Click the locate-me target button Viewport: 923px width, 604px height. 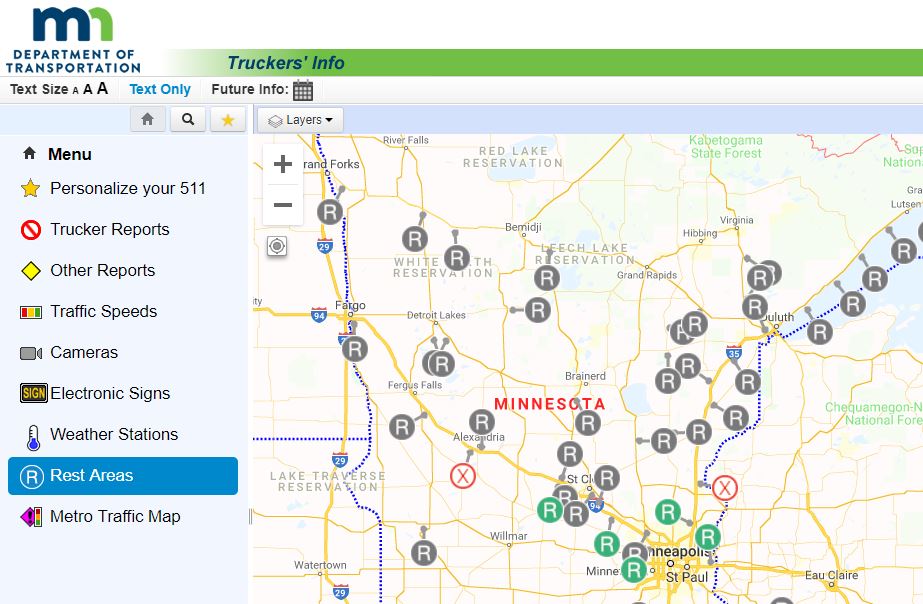pos(277,246)
